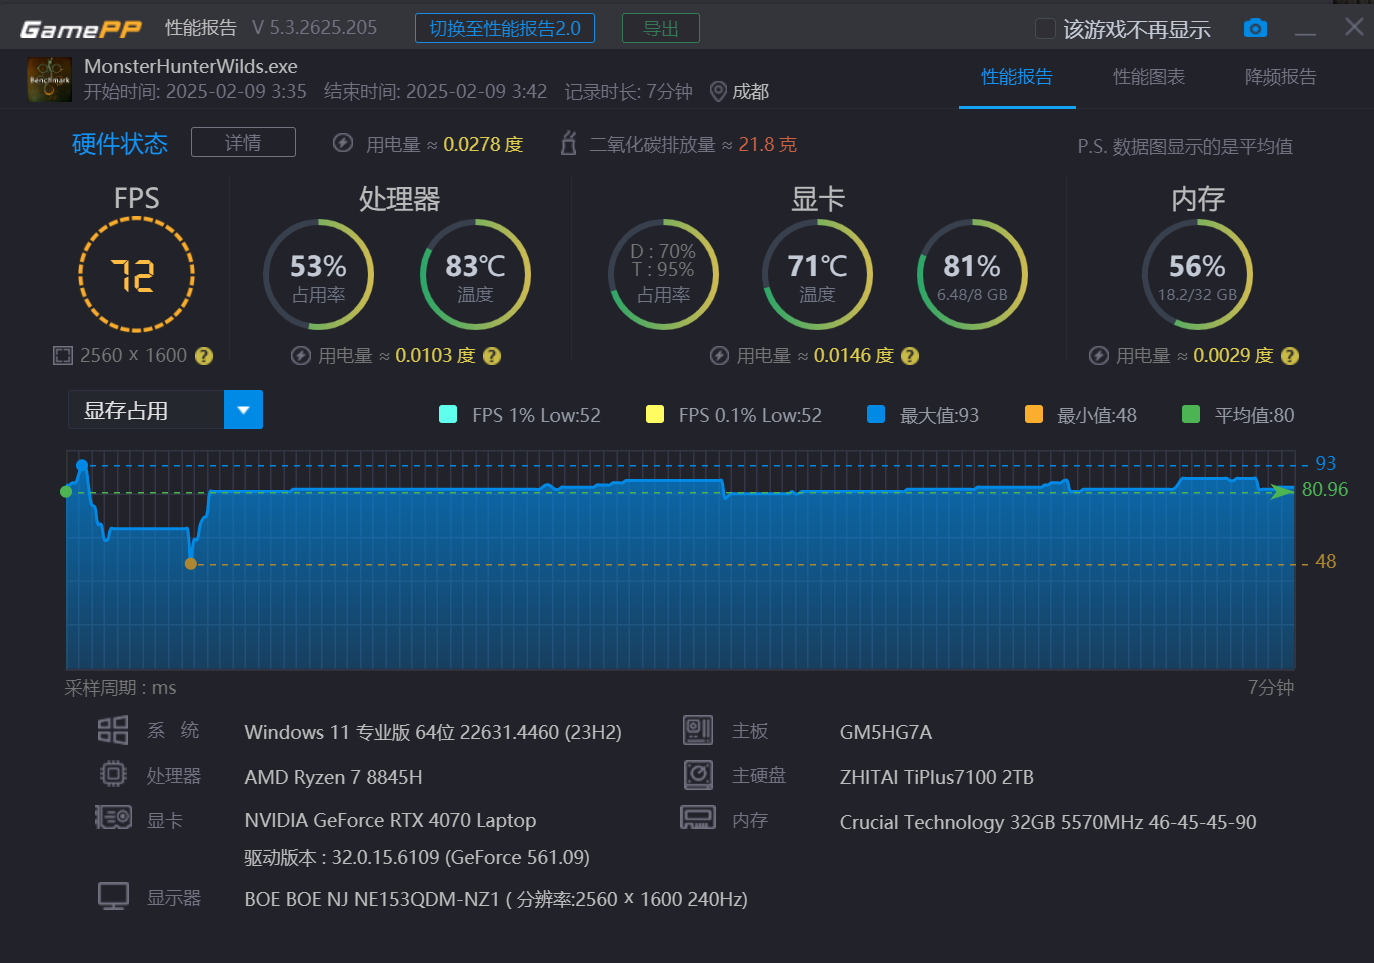
Task: Click the camera screenshot icon in the title bar
Action: coord(1255,28)
